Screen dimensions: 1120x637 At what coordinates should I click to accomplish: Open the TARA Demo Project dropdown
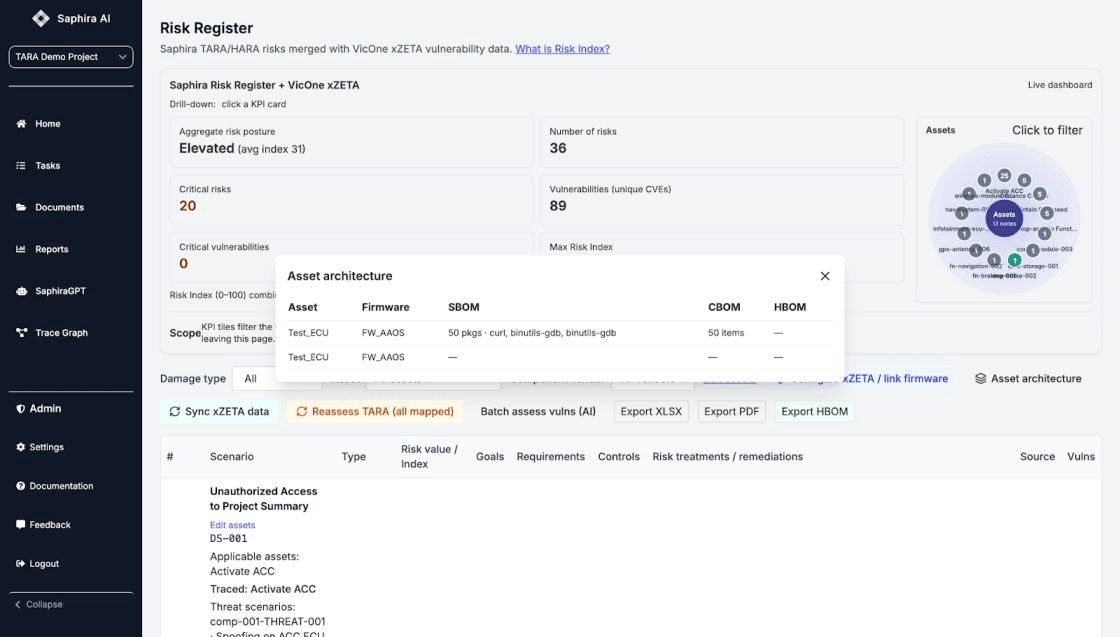tap(71, 57)
